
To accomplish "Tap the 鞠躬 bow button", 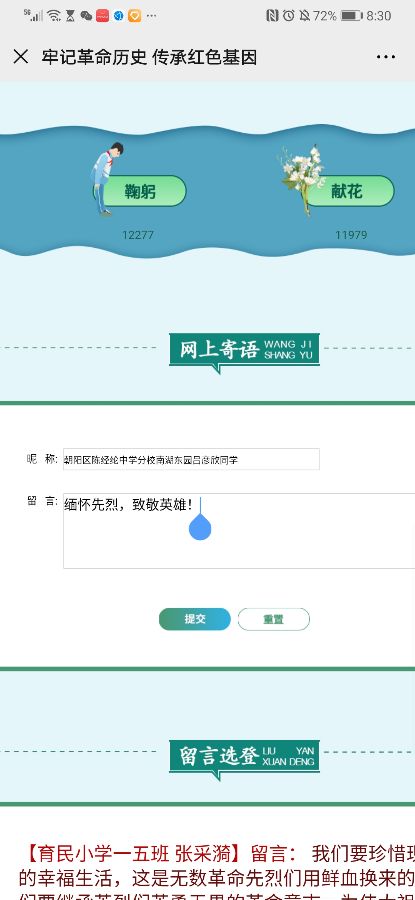I will (x=140, y=191).
